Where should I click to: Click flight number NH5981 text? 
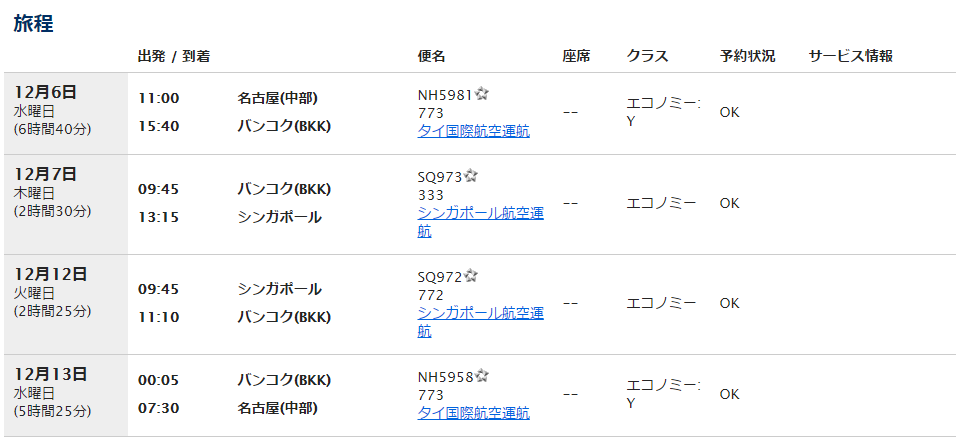click(445, 95)
